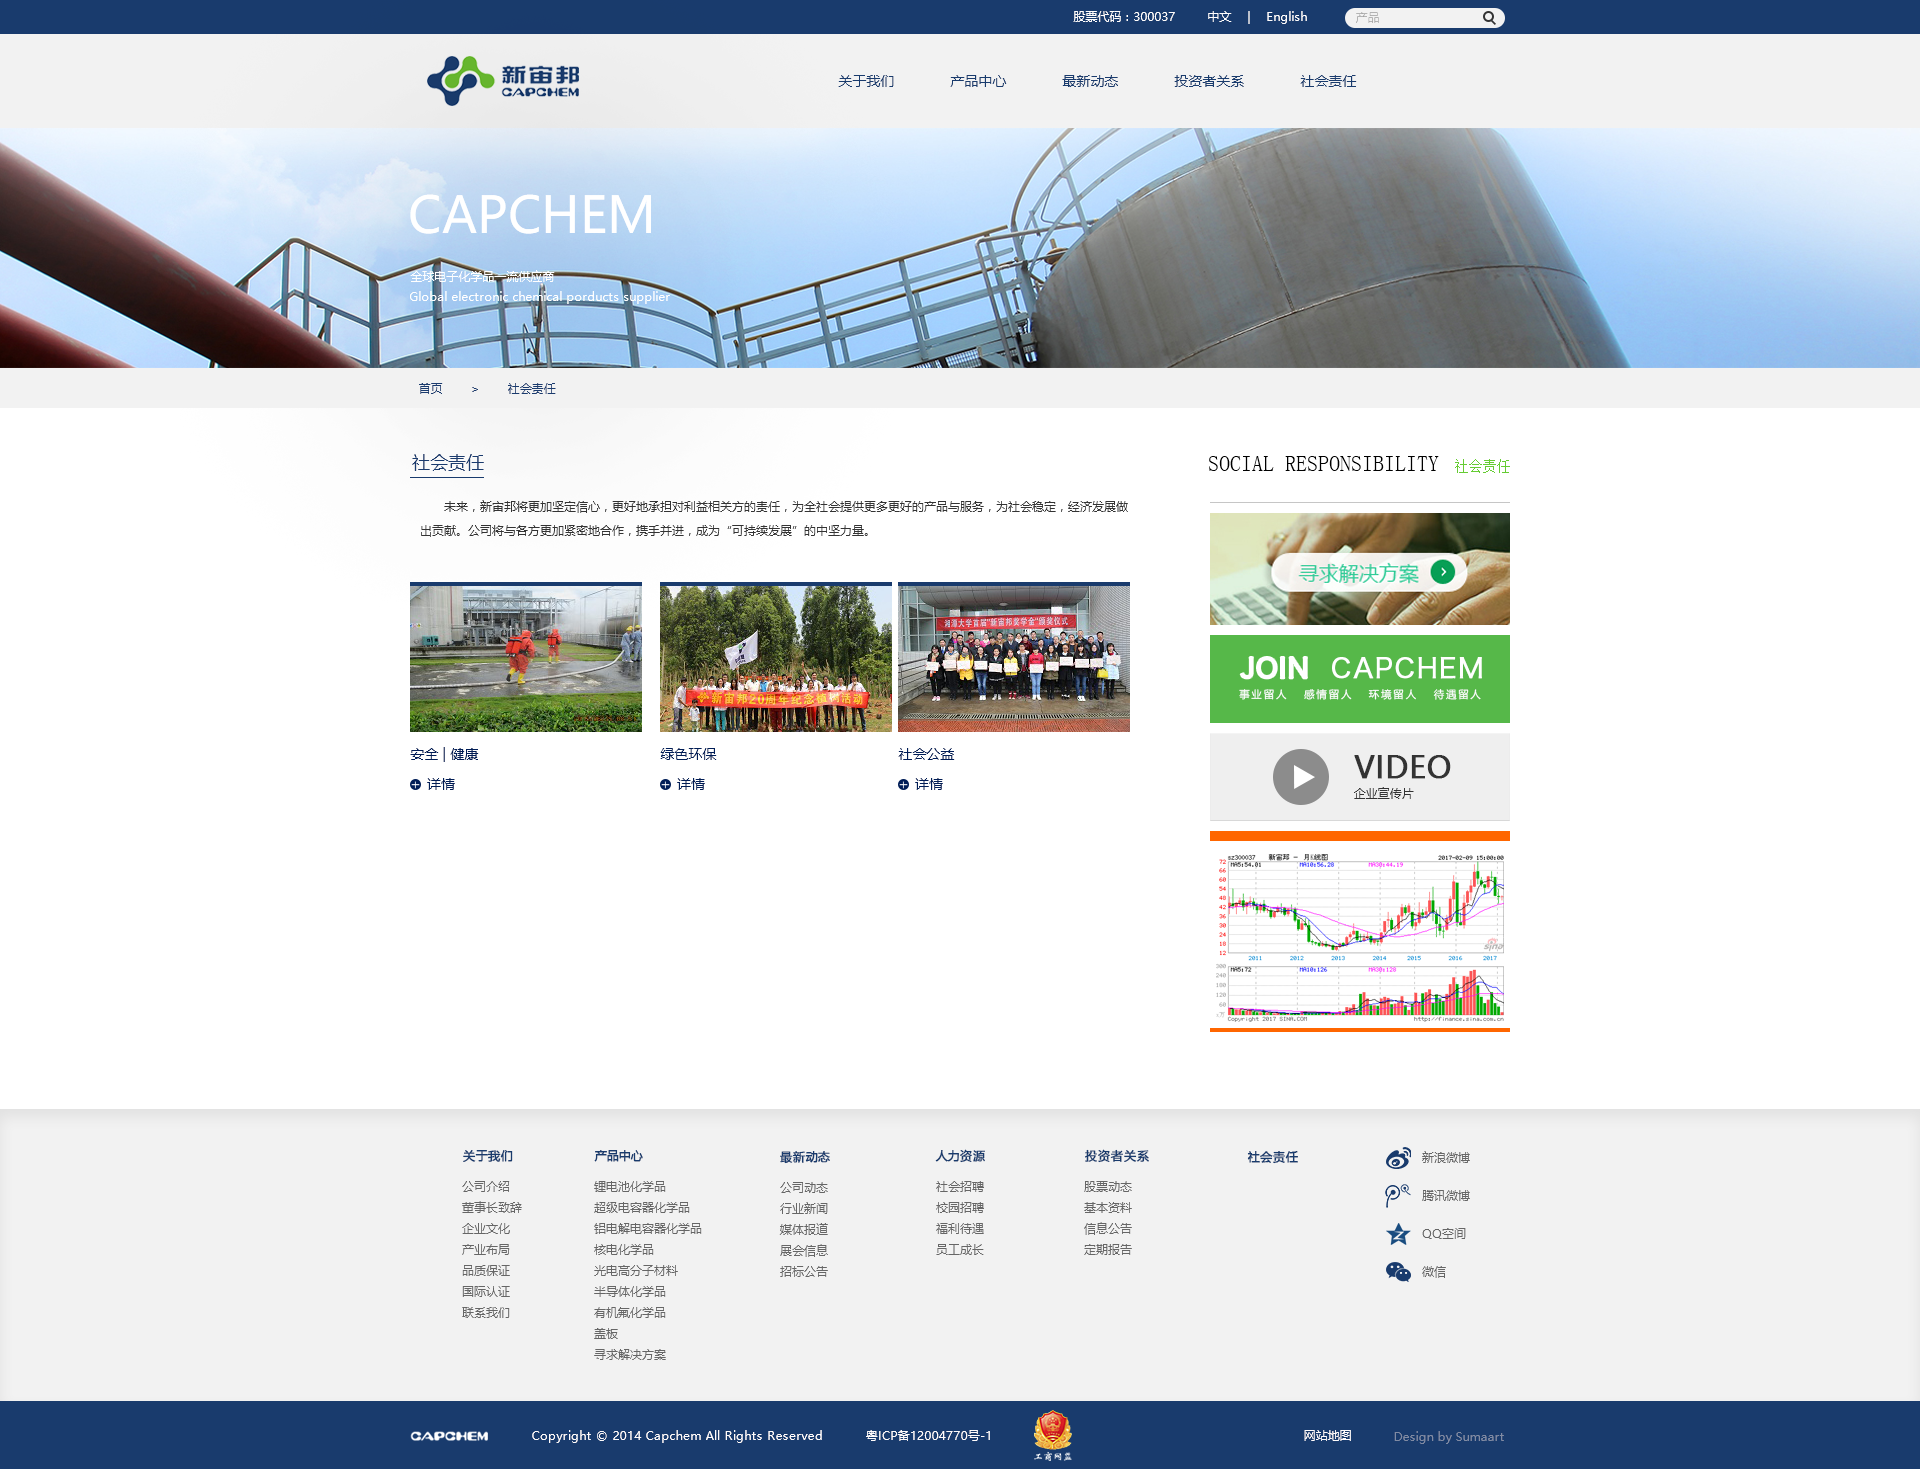Viewport: 1920px width, 1469px height.
Task: Open 公司动态 footer link
Action: click(x=804, y=1188)
